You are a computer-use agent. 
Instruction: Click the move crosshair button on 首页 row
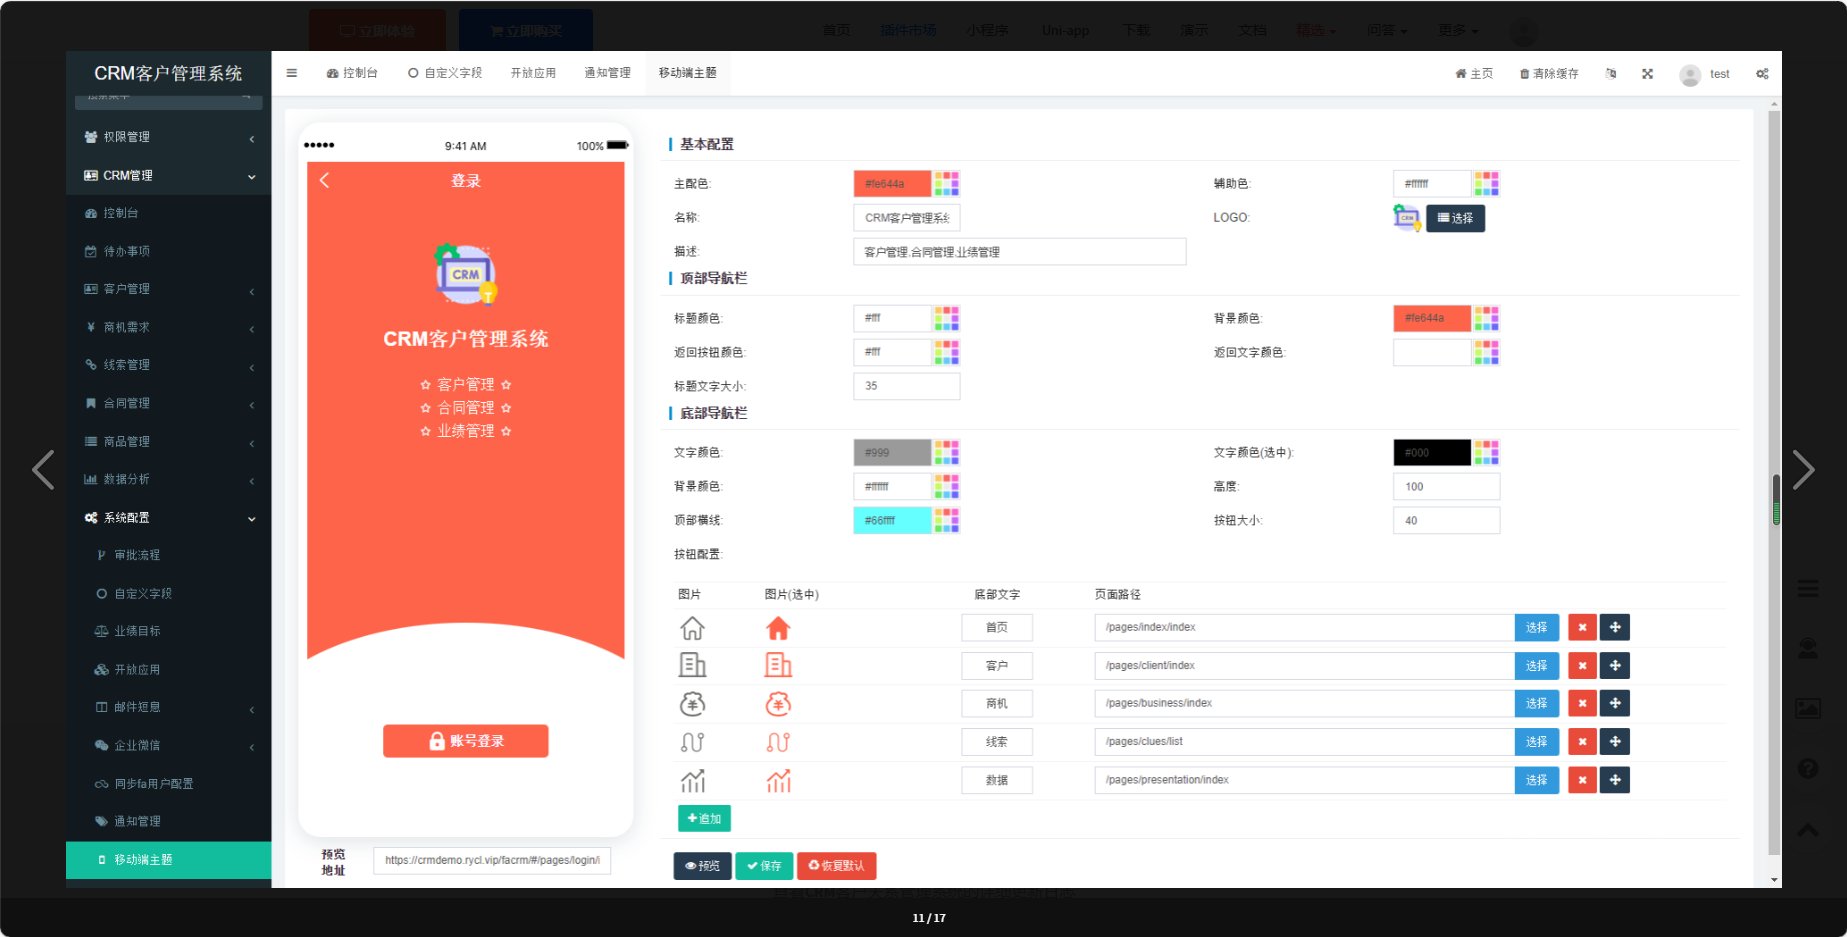pos(1615,627)
